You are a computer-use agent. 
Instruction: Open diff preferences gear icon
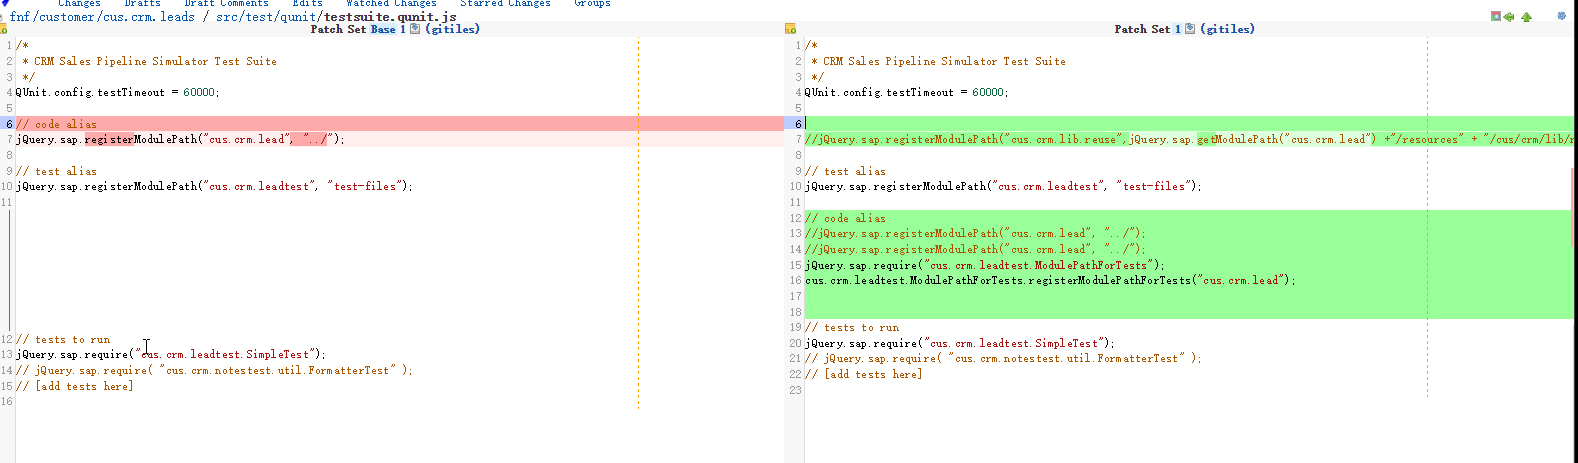[x=1562, y=16]
